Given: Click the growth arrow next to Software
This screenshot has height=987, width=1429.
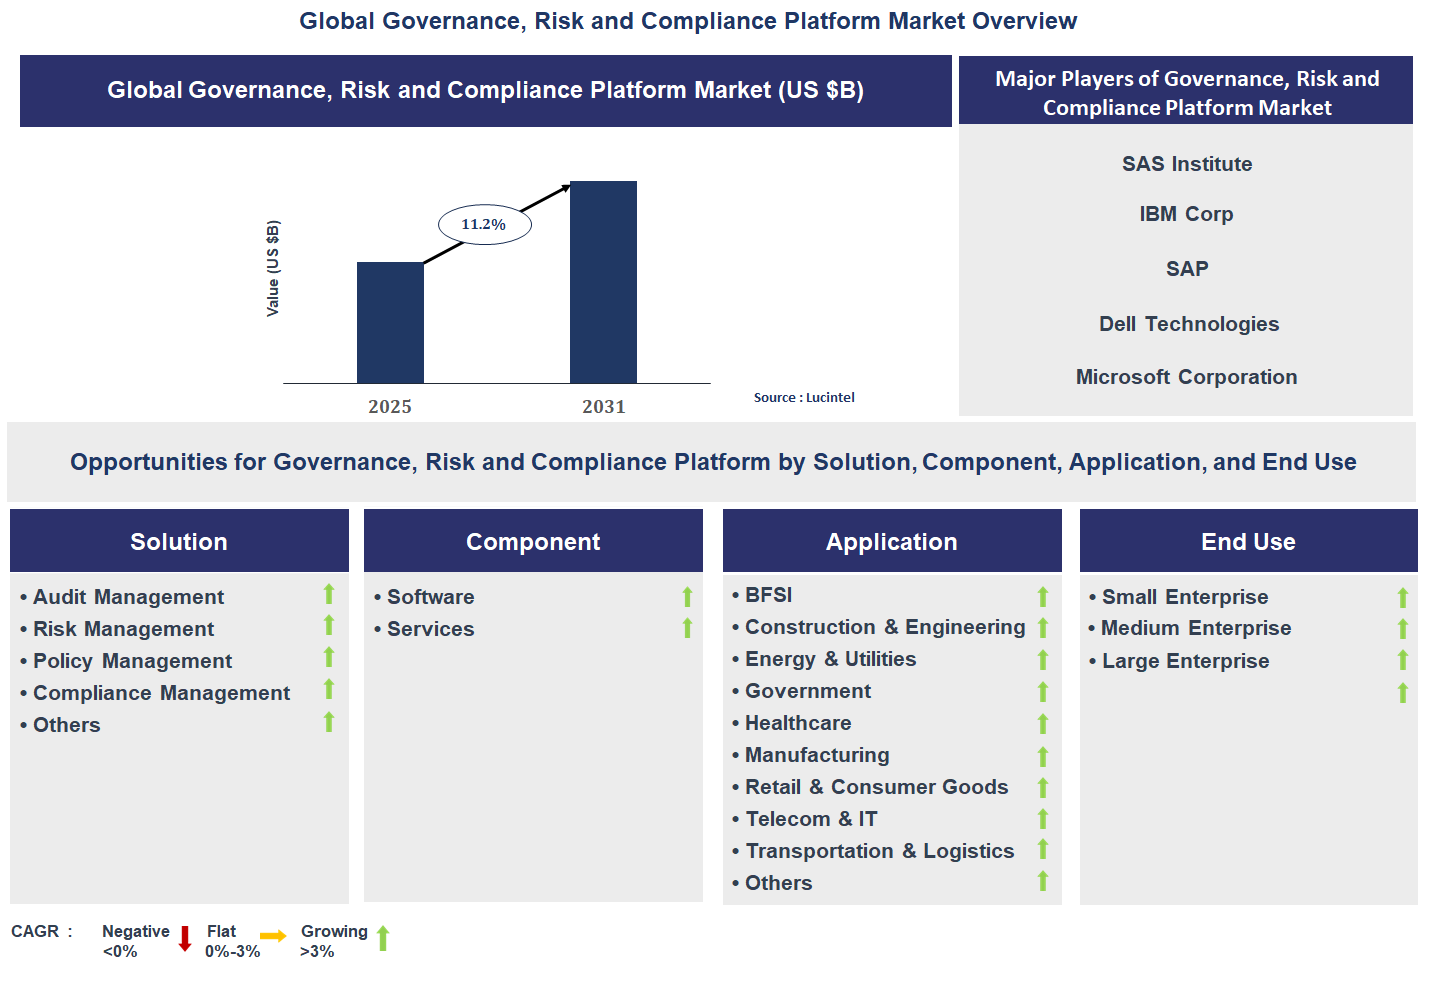Looking at the screenshot, I should point(687,597).
